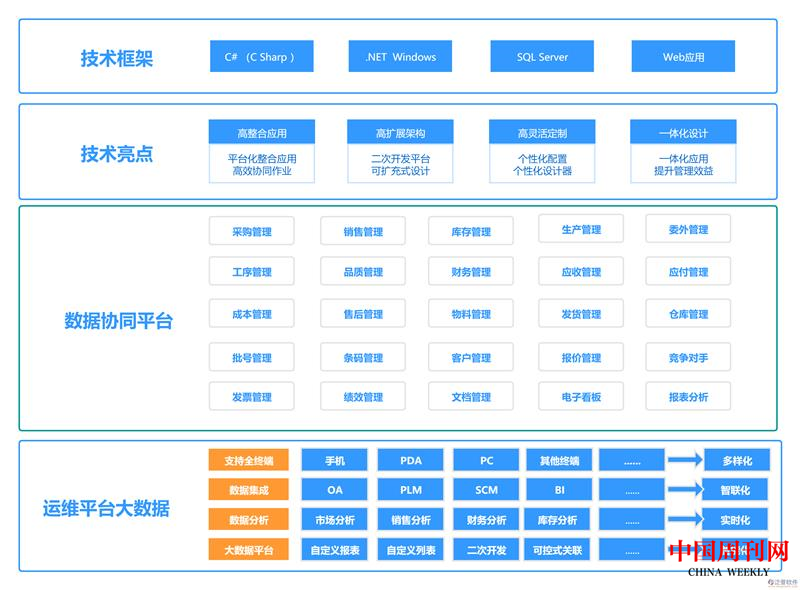Open the 电子看板 module
Screen dimensions: 800x590
[581, 396]
